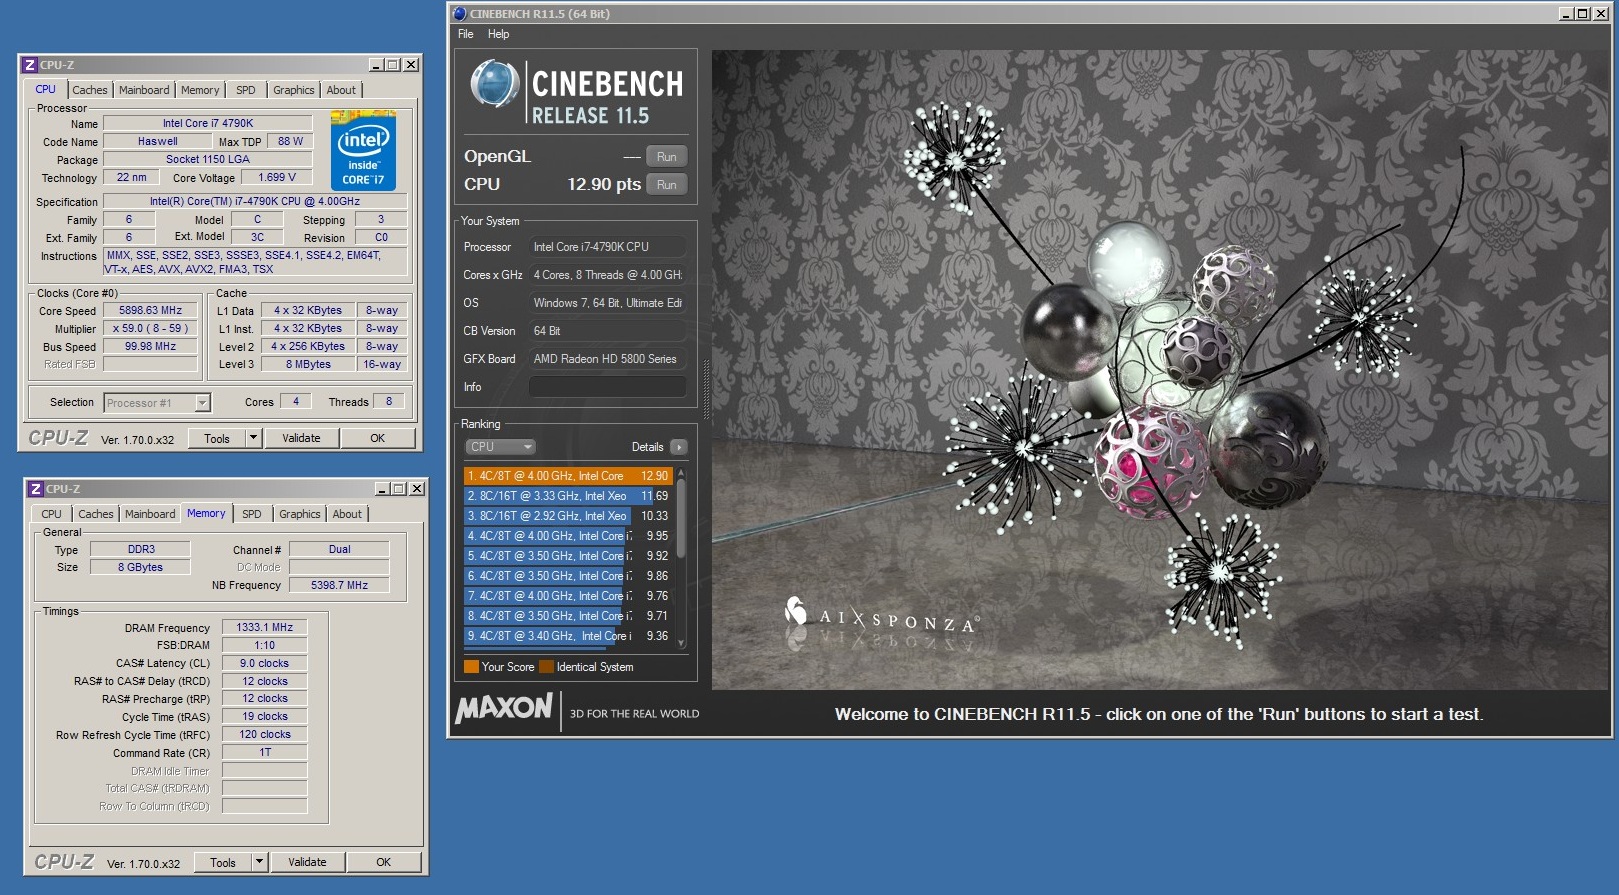Viewport: 1619px width, 895px height.
Task: Select ranking row 7 with score 9.76
Action: point(568,596)
